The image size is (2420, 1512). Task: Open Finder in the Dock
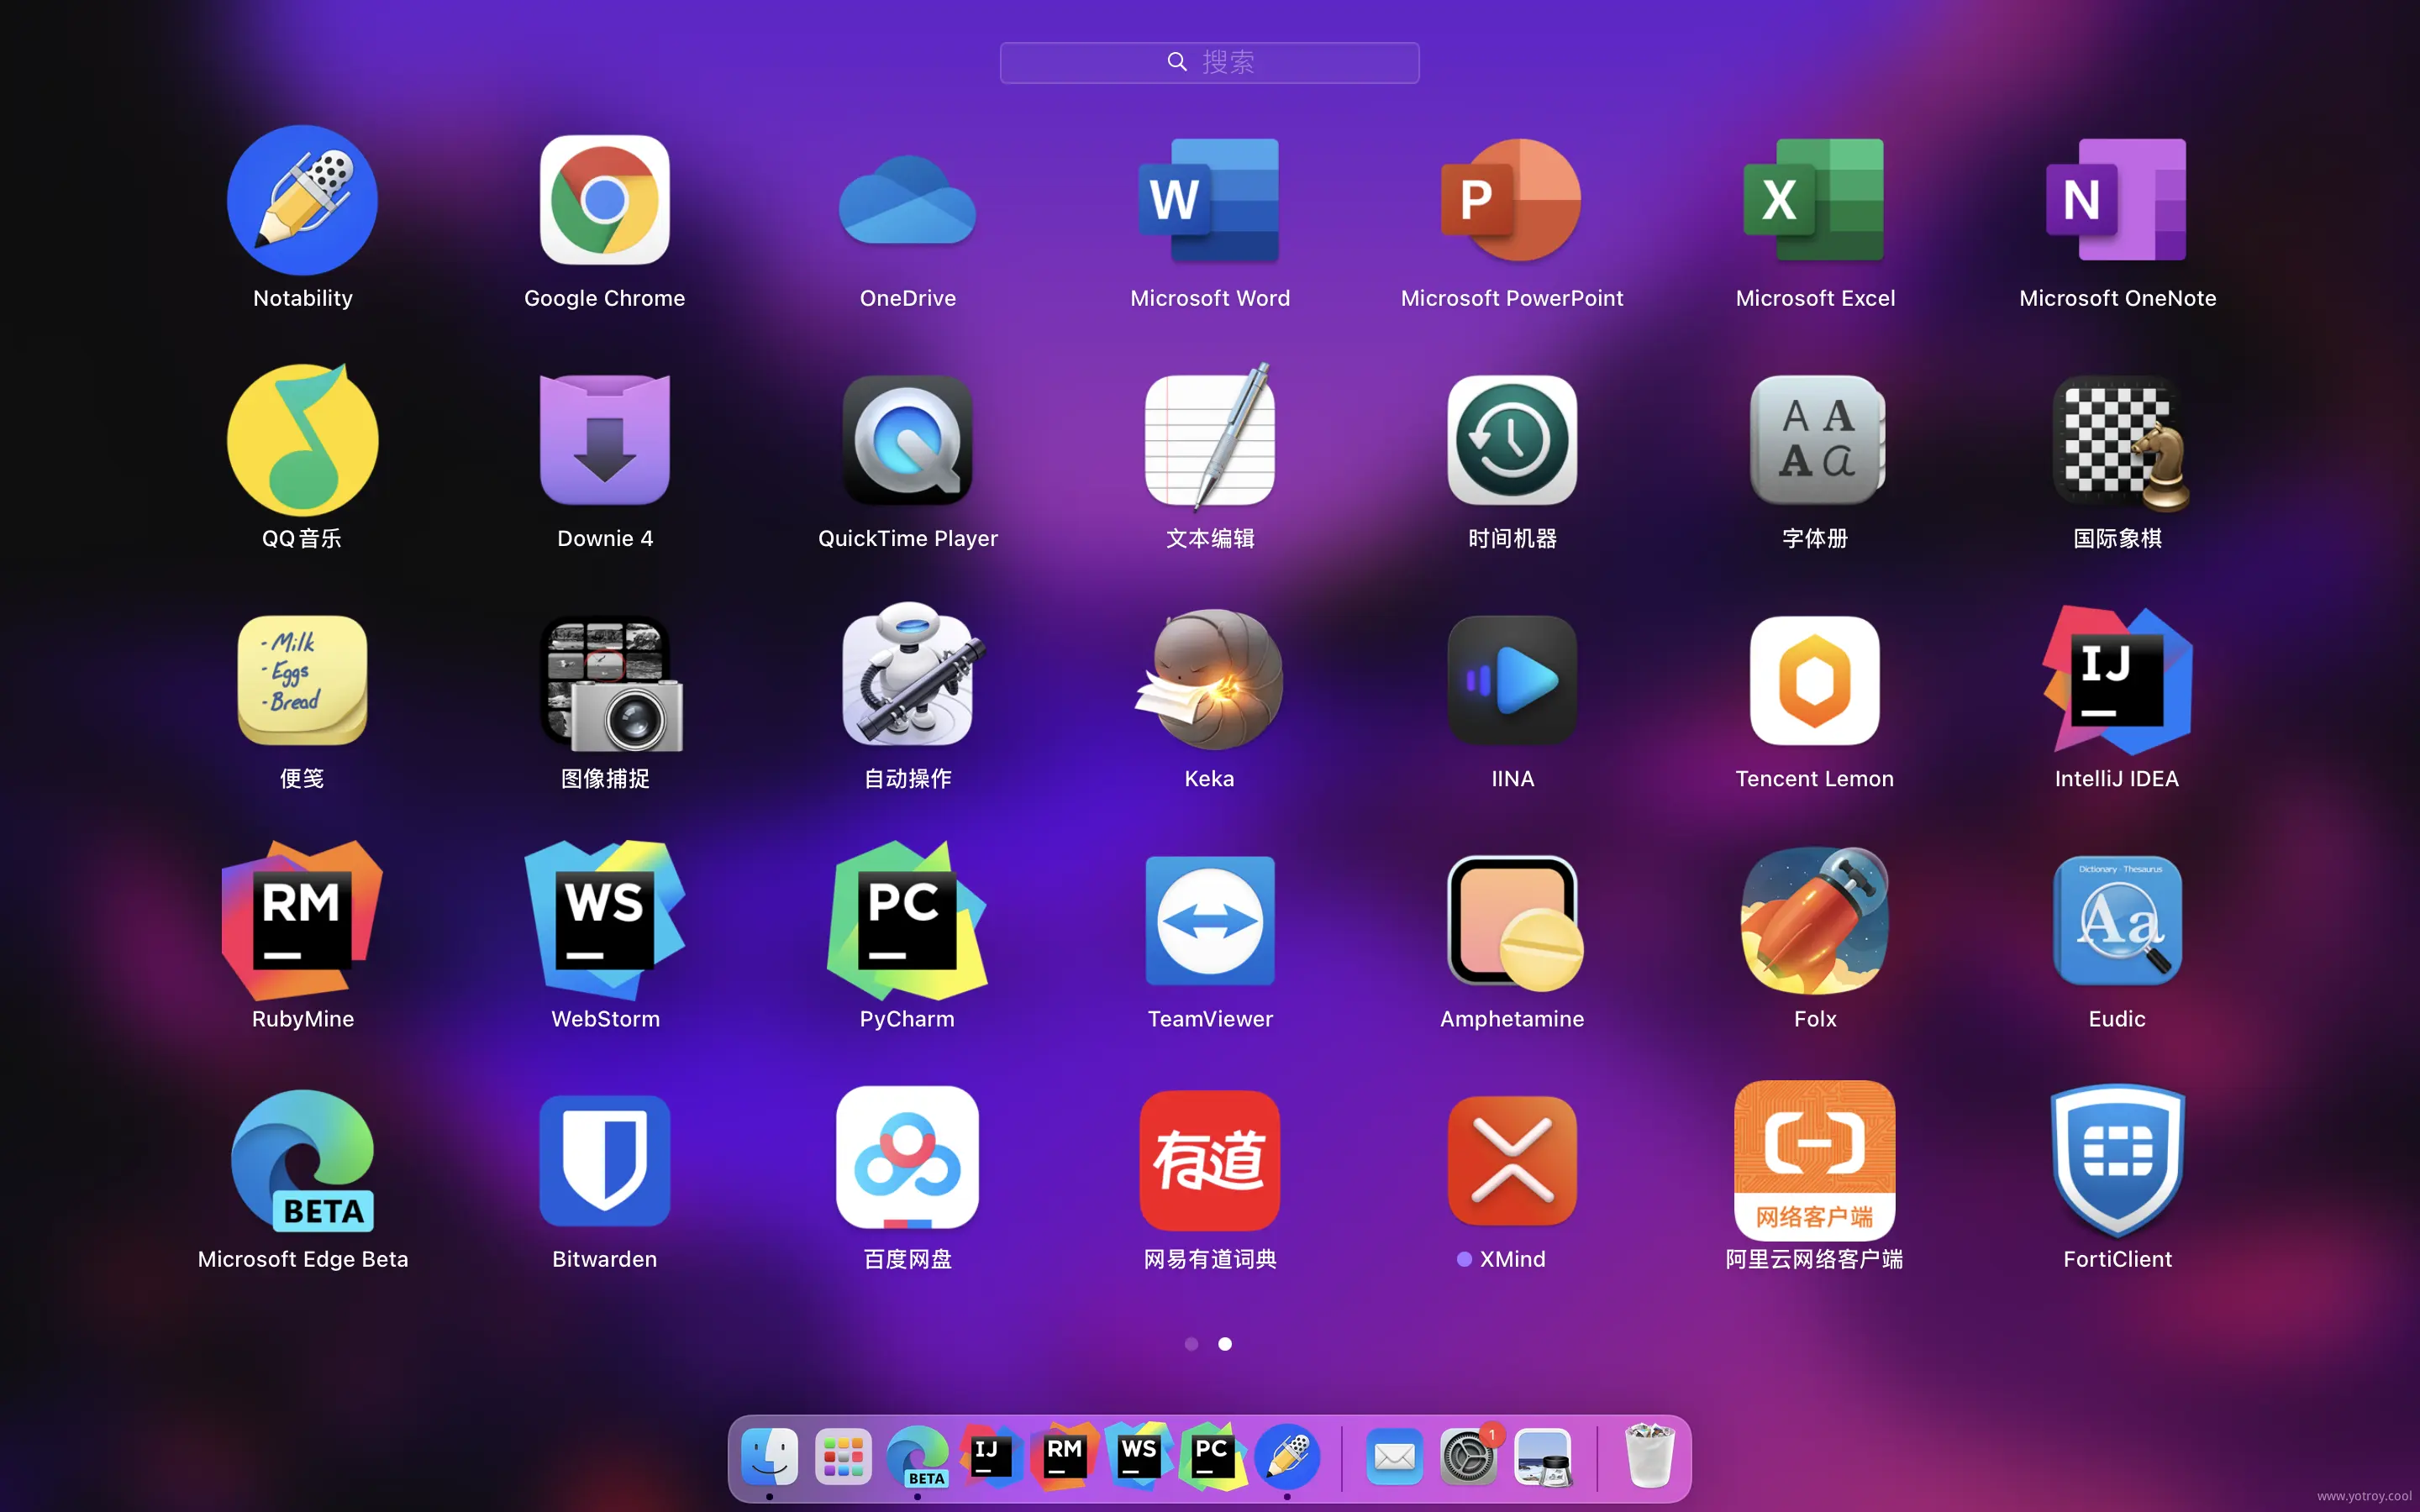point(770,1457)
